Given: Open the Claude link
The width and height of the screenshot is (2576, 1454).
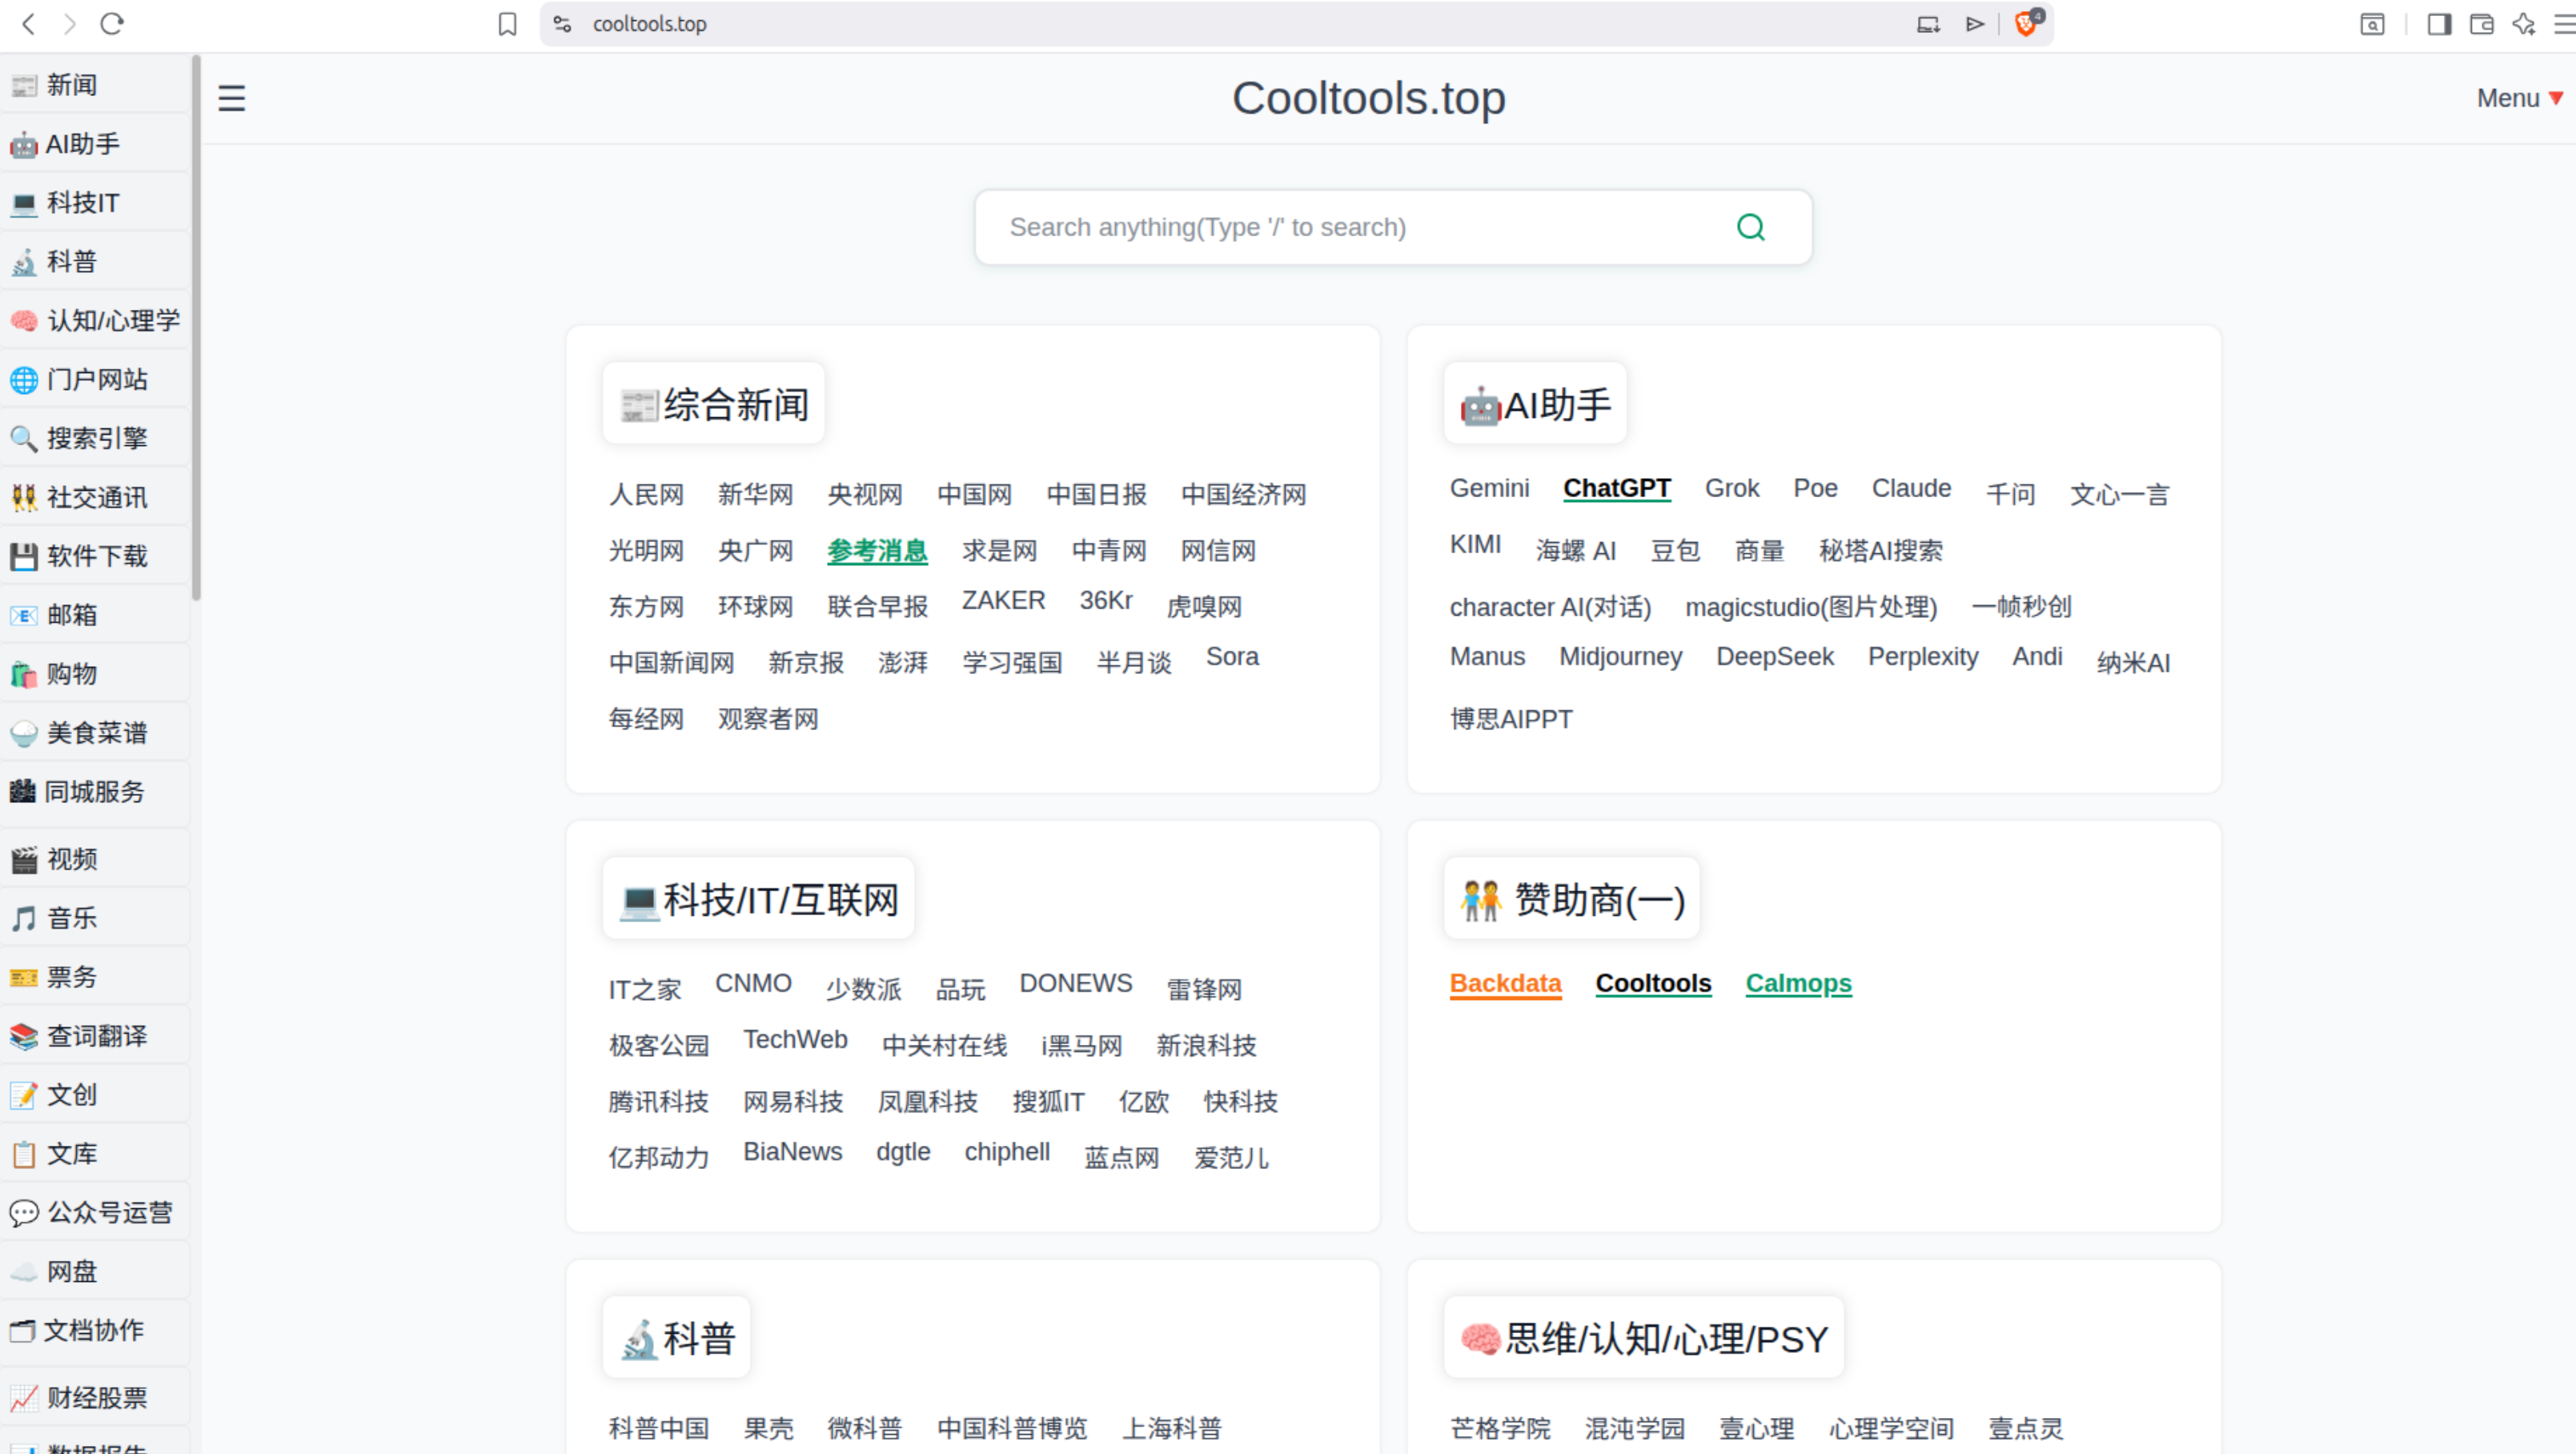Looking at the screenshot, I should pyautogui.click(x=1911, y=488).
